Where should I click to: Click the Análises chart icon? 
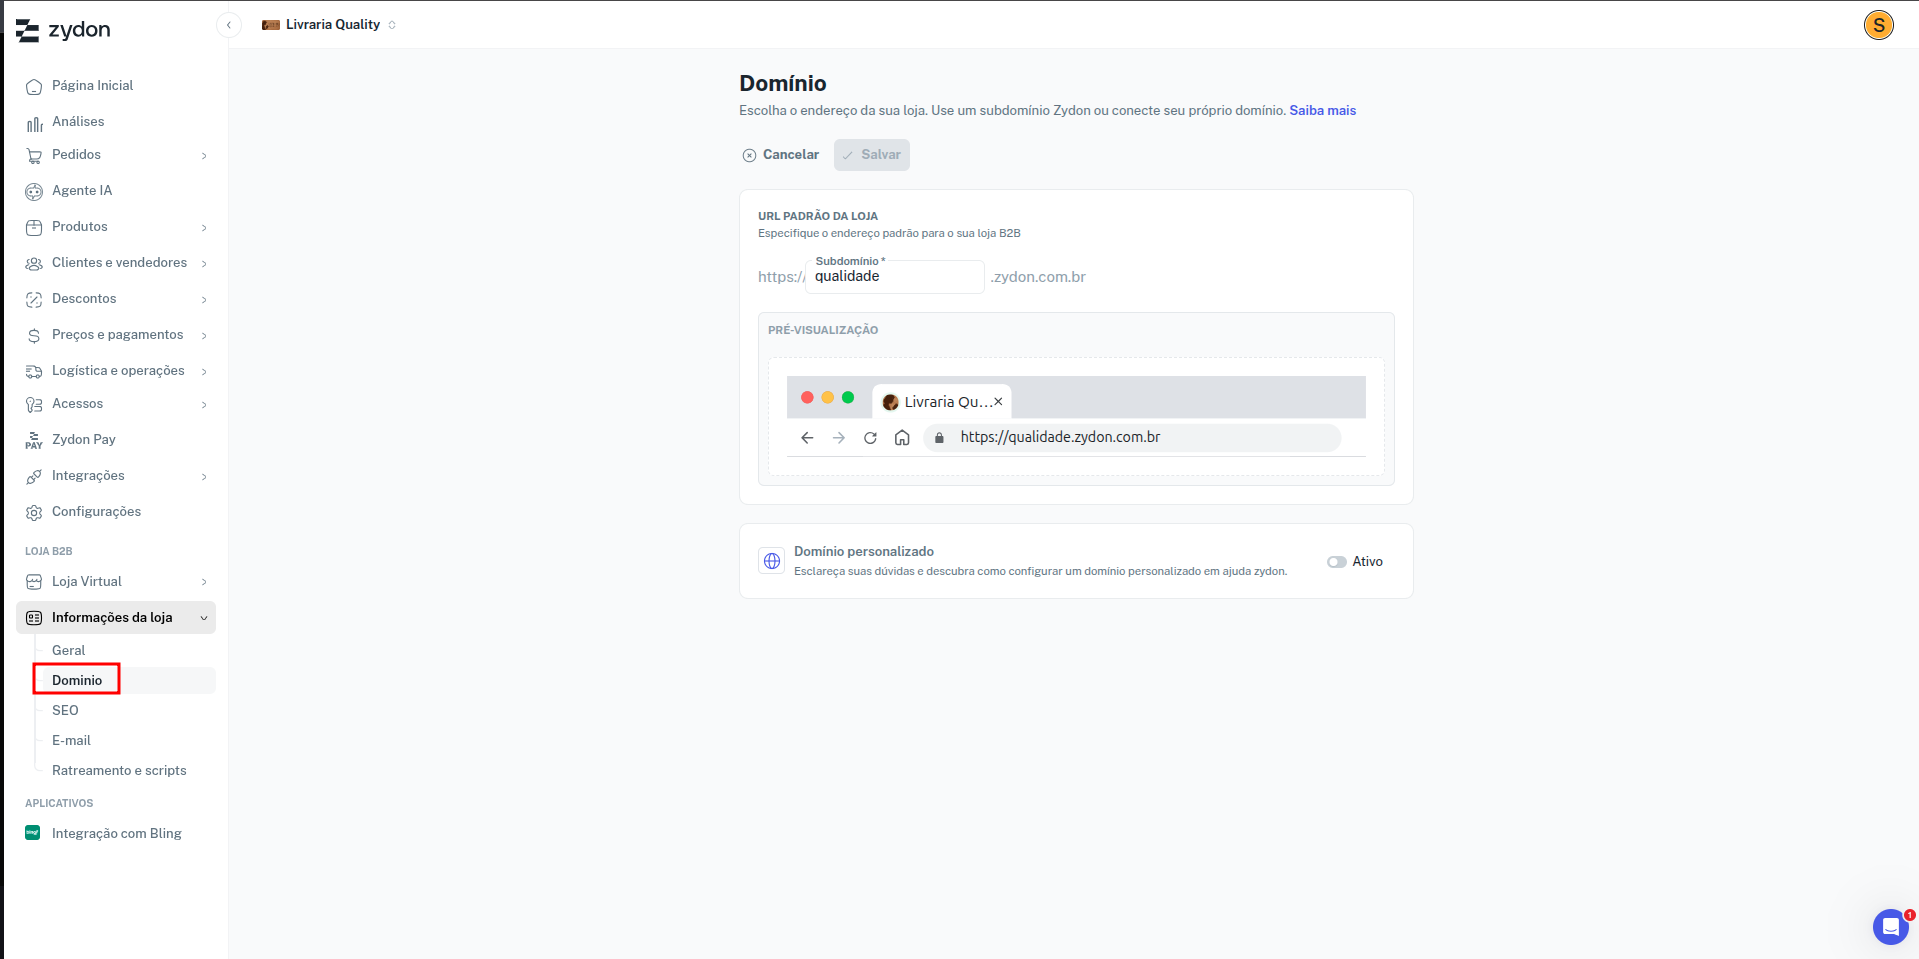click(34, 122)
